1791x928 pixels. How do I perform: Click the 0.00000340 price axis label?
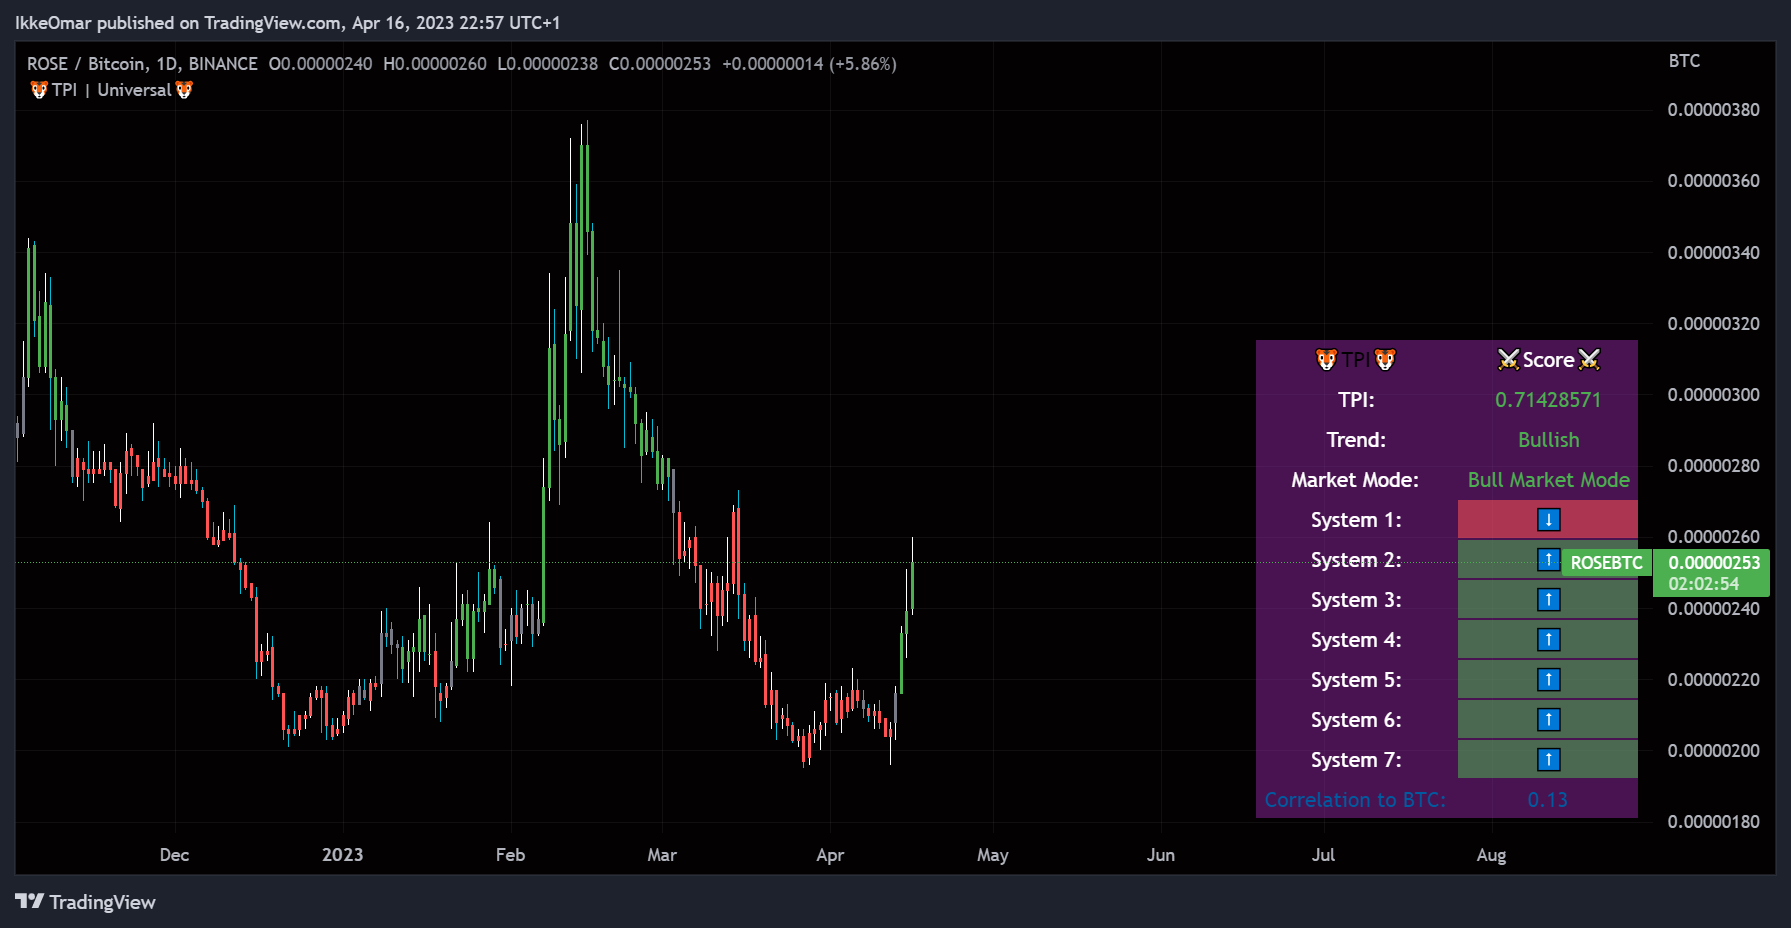[x=1713, y=253]
